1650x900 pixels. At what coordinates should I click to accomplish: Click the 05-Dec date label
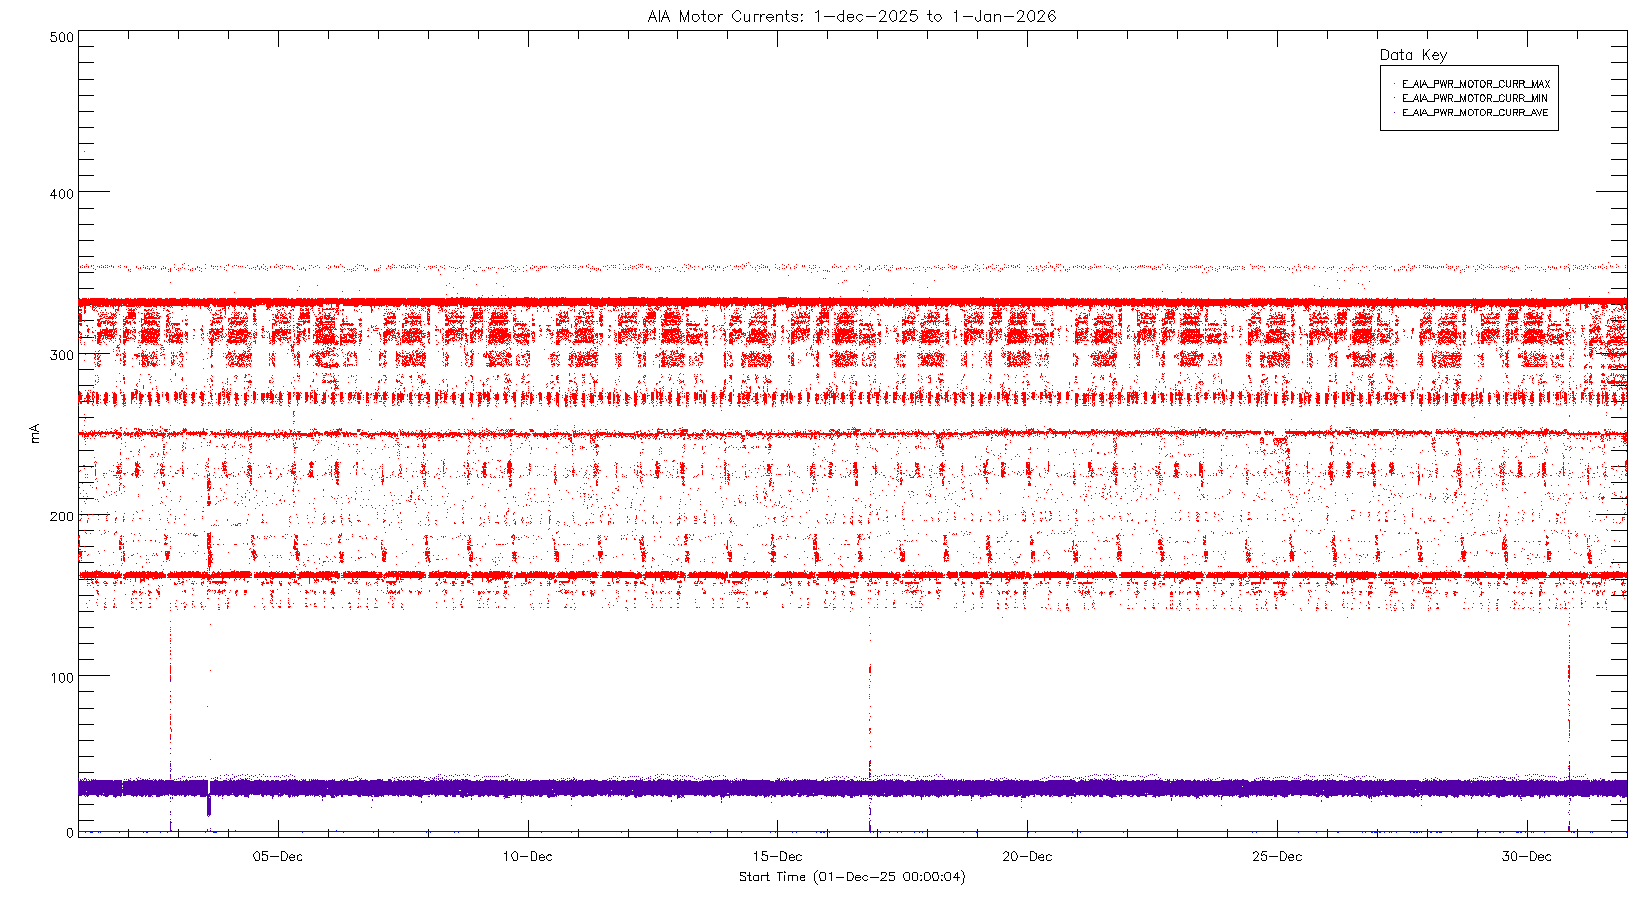point(277,856)
